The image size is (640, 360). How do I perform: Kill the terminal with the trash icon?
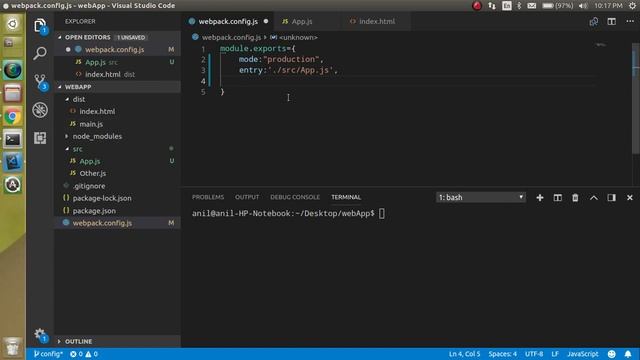pyautogui.click(x=575, y=198)
